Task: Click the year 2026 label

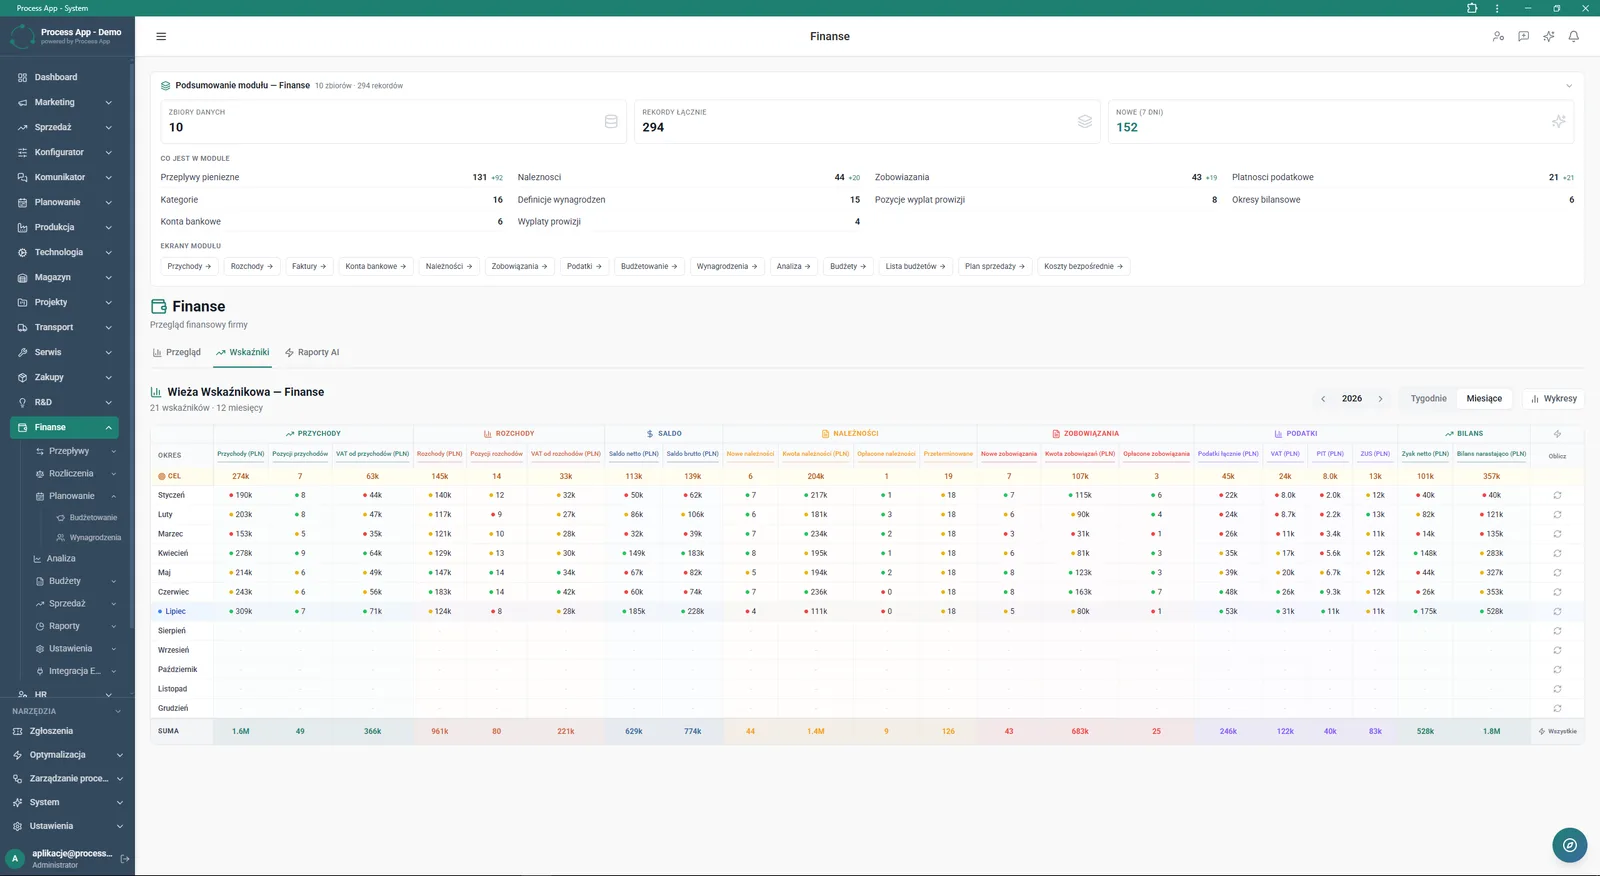Action: pyautogui.click(x=1352, y=398)
